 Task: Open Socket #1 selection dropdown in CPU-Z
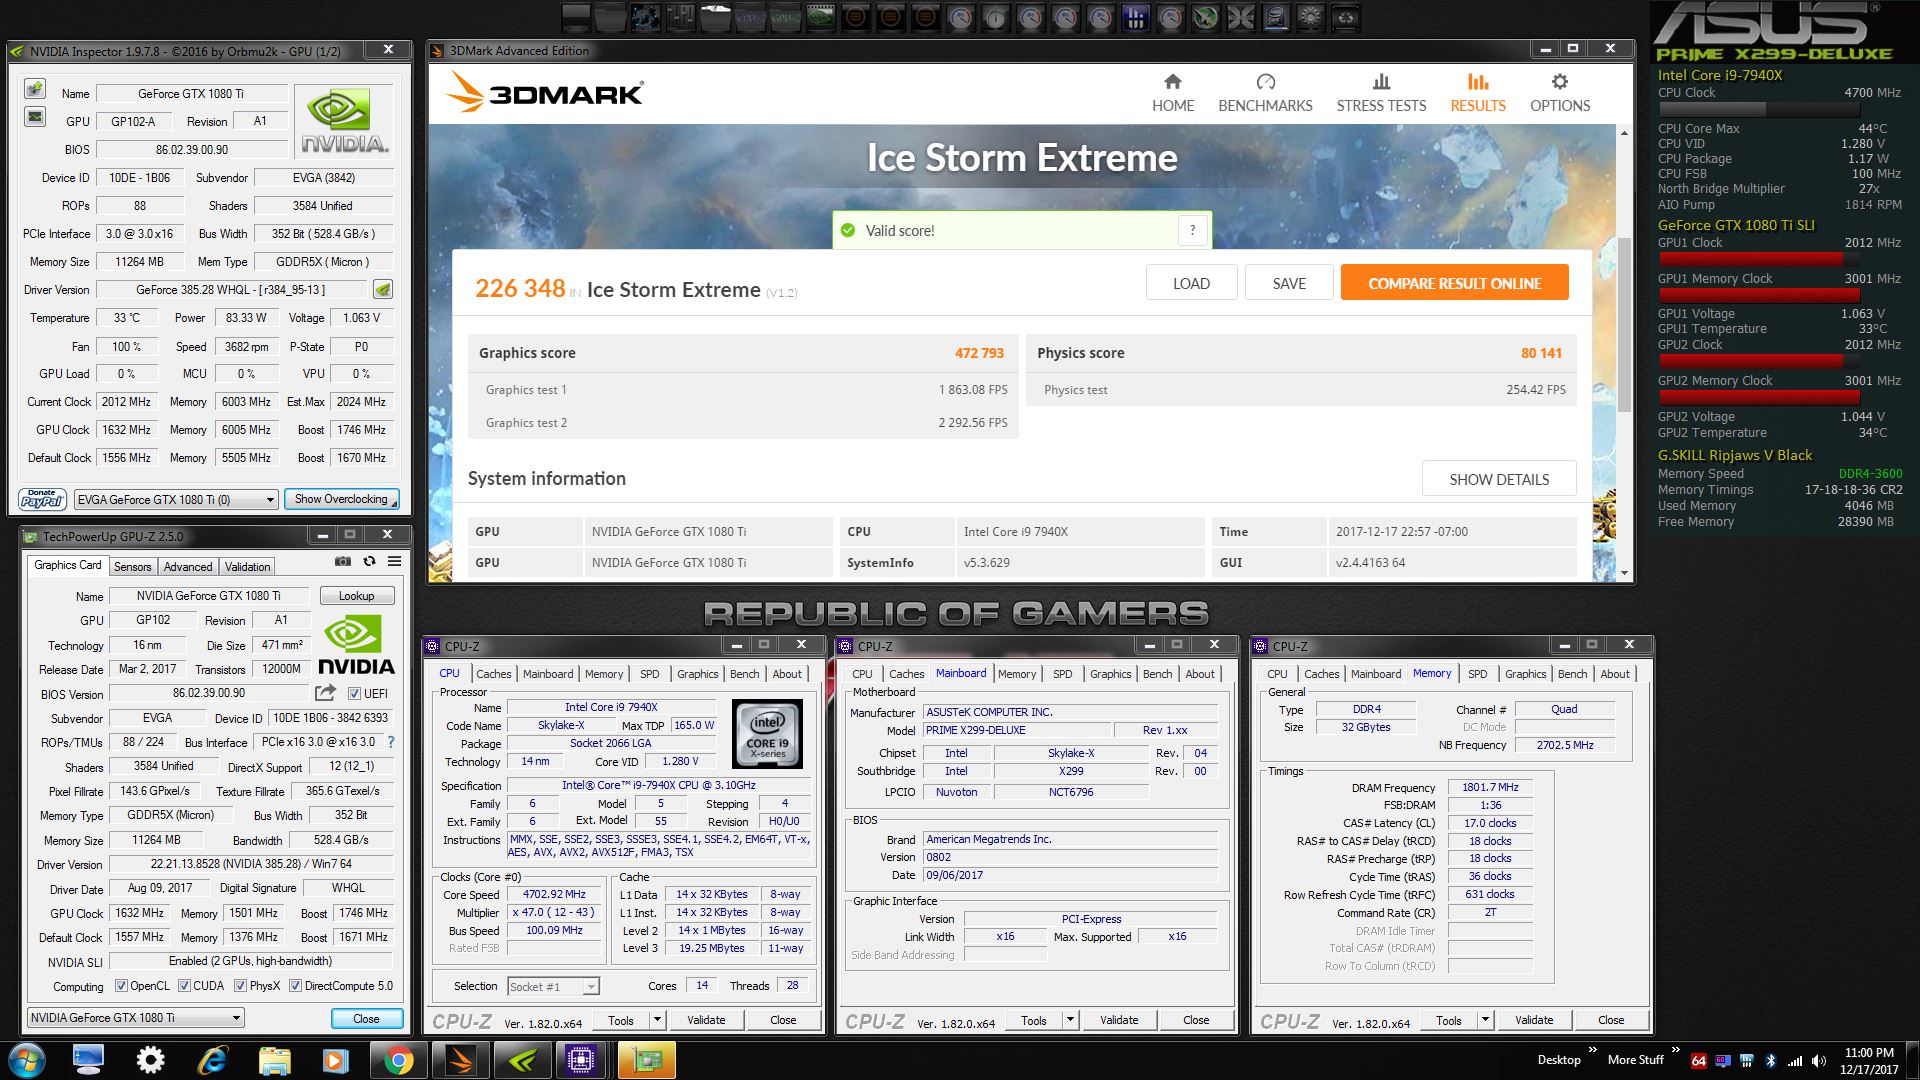[553, 986]
